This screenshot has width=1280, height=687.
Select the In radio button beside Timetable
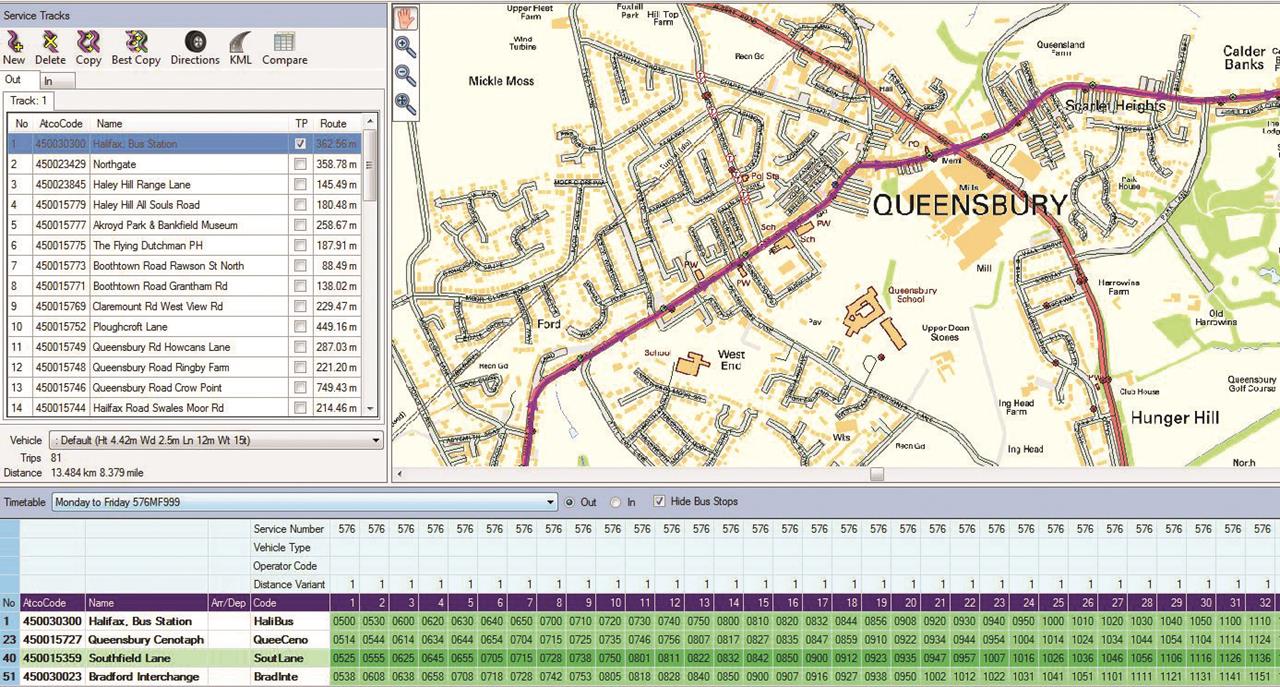coord(613,501)
